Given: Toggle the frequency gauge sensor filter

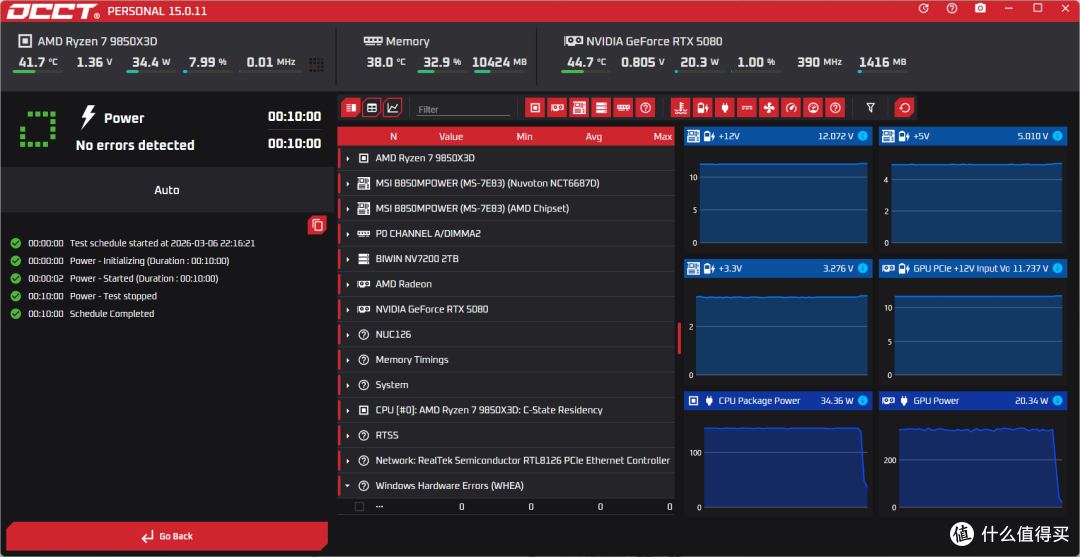Looking at the screenshot, I should [791, 107].
